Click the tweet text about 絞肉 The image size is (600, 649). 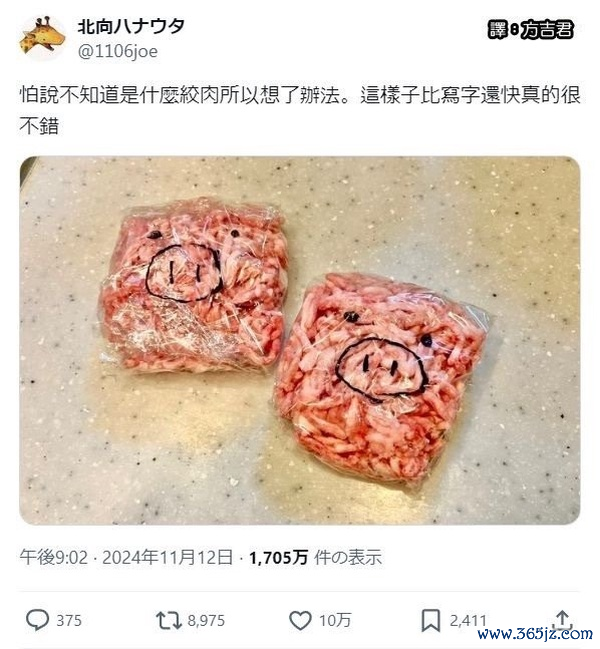pyautogui.click(x=300, y=110)
